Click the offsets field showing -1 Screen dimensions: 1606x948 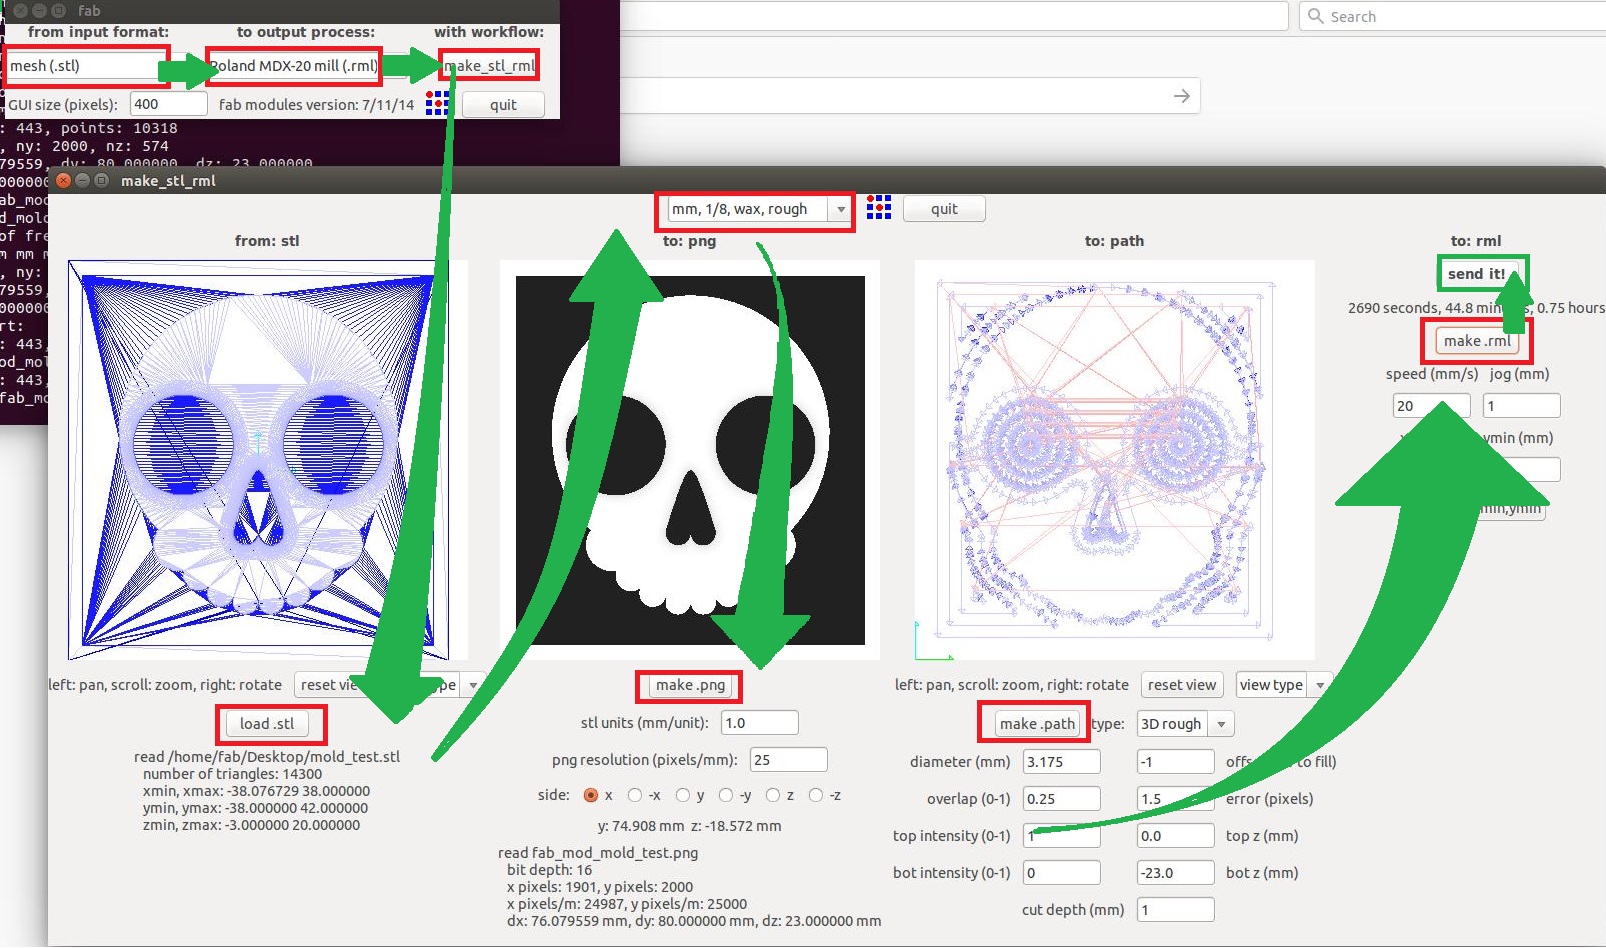point(1176,762)
